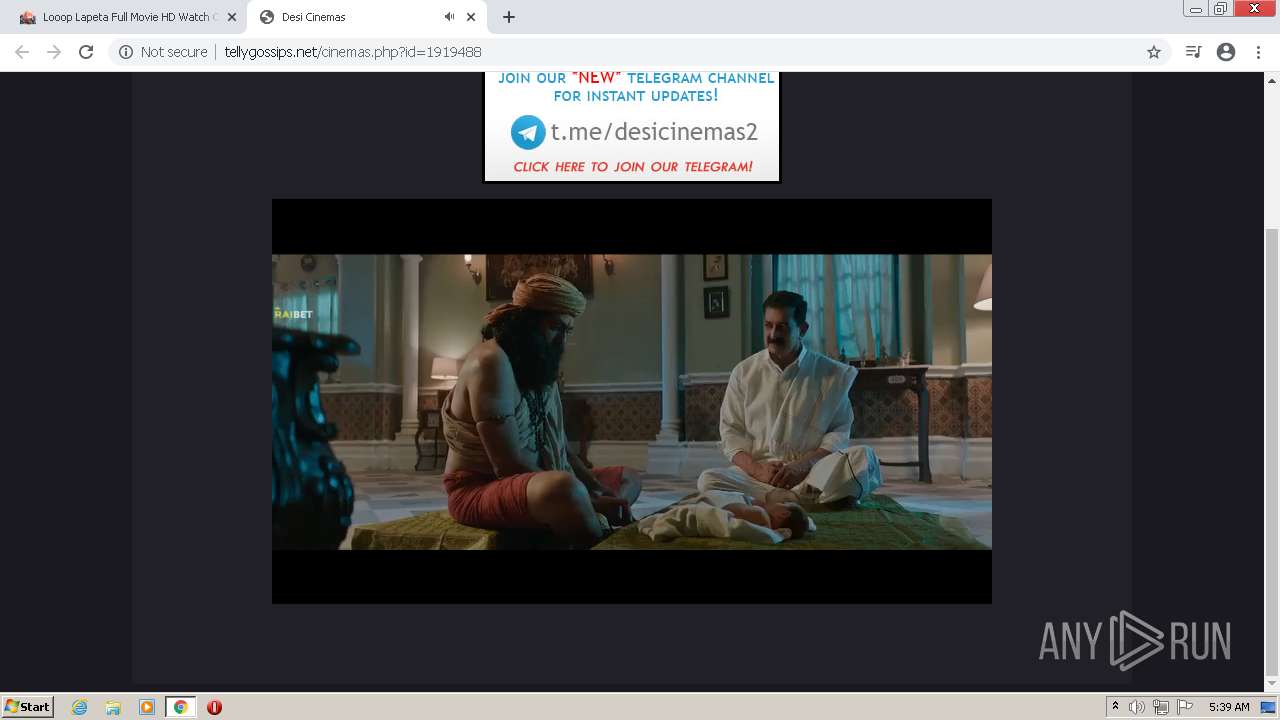This screenshot has width=1280, height=720.
Task: Click the Telegram paper plane logo
Action: point(528,132)
